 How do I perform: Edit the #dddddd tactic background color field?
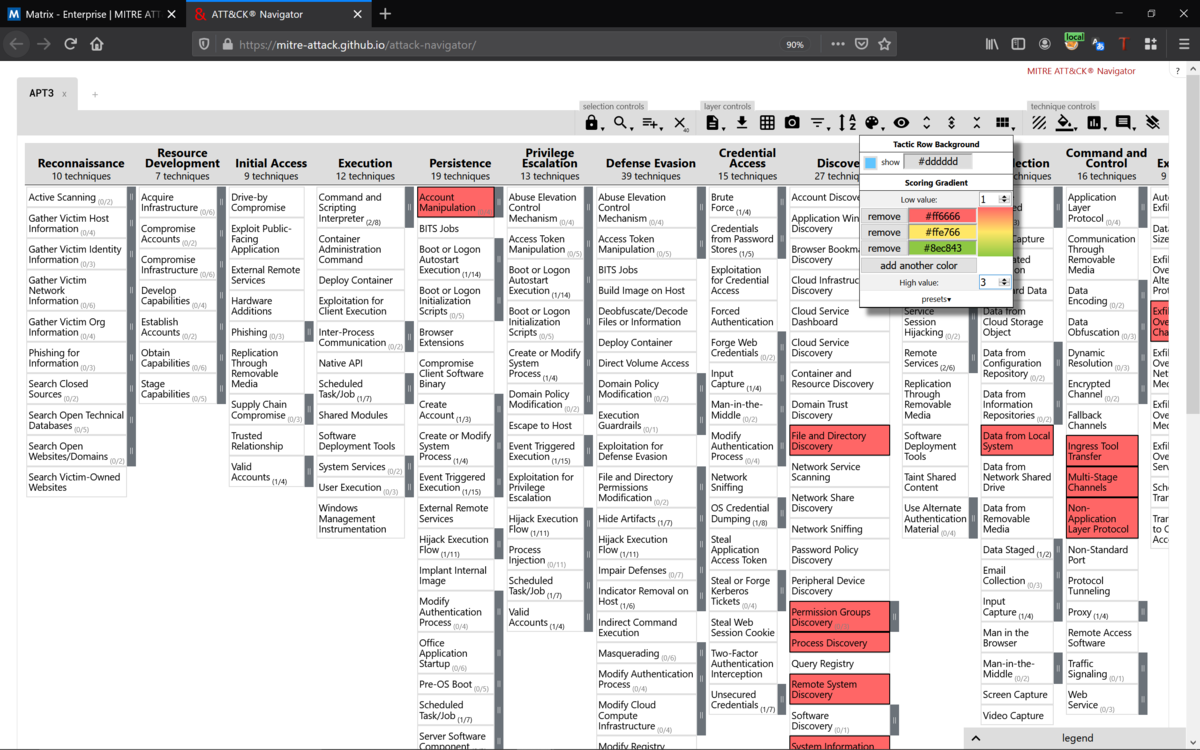pyautogui.click(x=938, y=162)
